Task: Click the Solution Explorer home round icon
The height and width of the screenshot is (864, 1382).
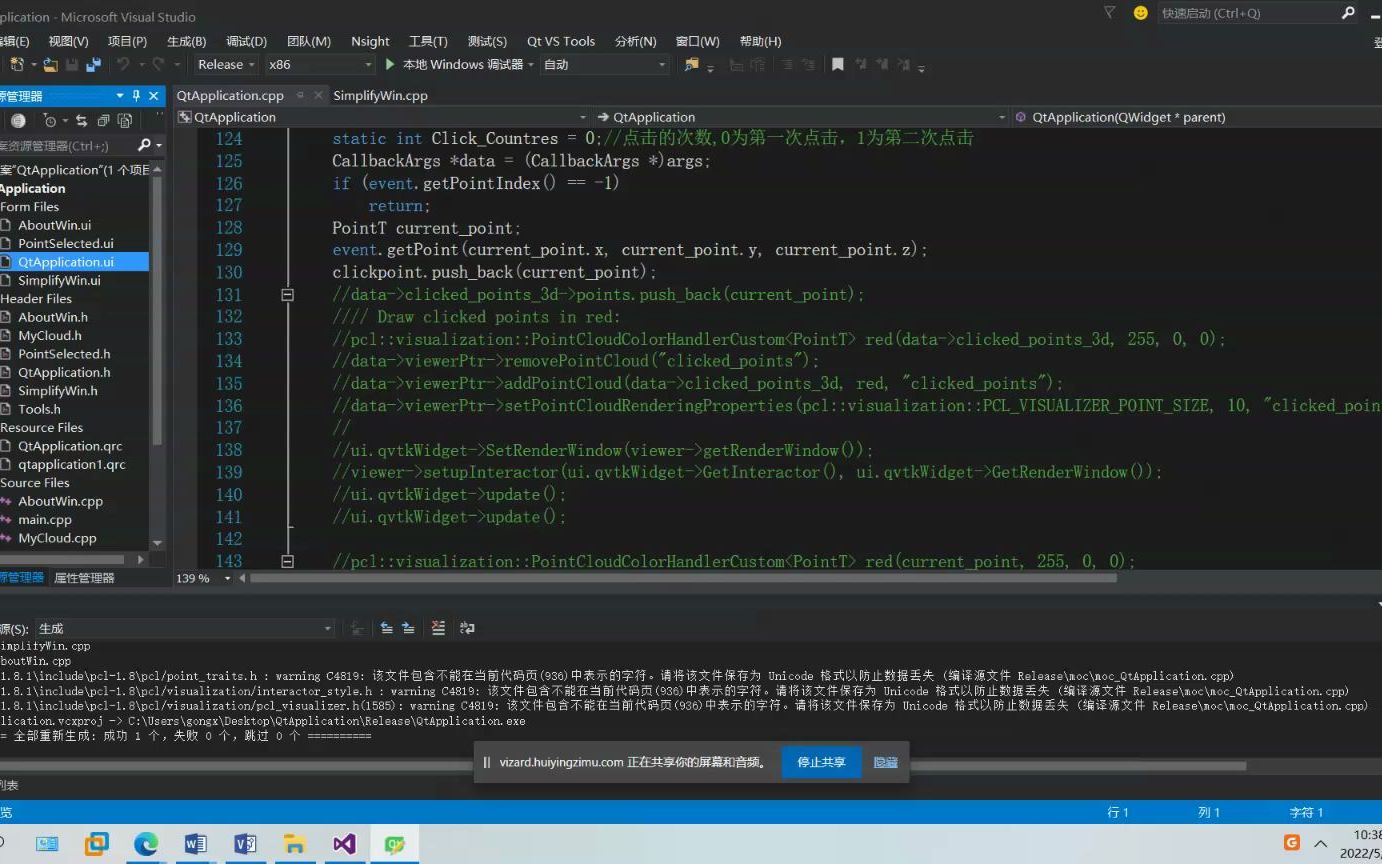Action: [18, 120]
